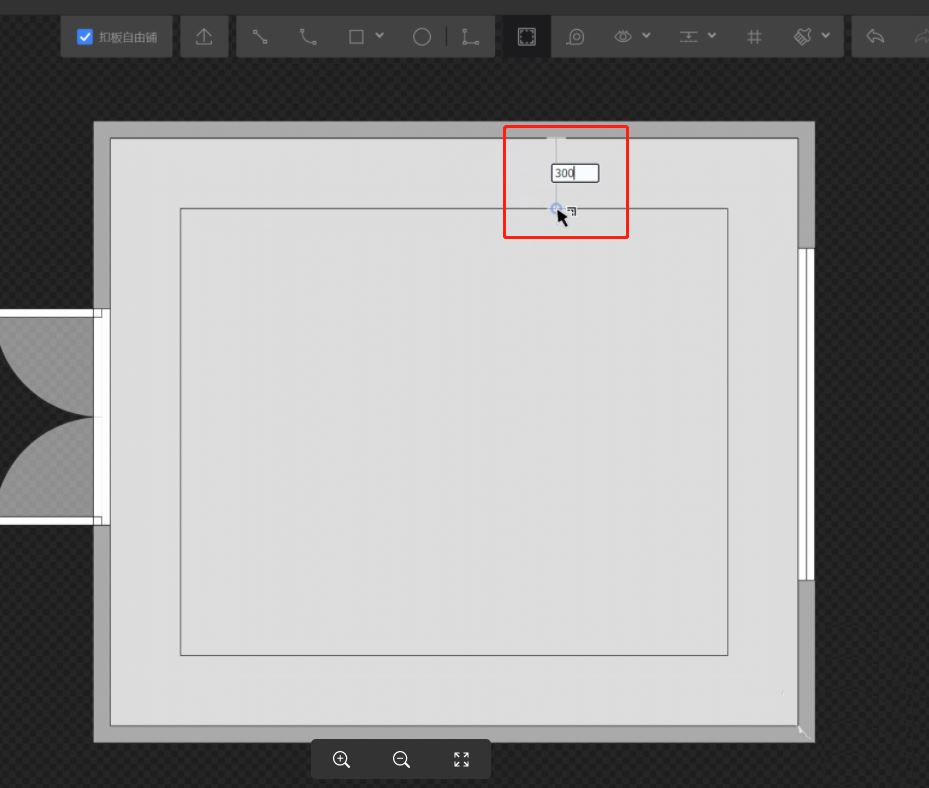Select the rectangle drawing tool
The width and height of the screenshot is (929, 788).
356,37
